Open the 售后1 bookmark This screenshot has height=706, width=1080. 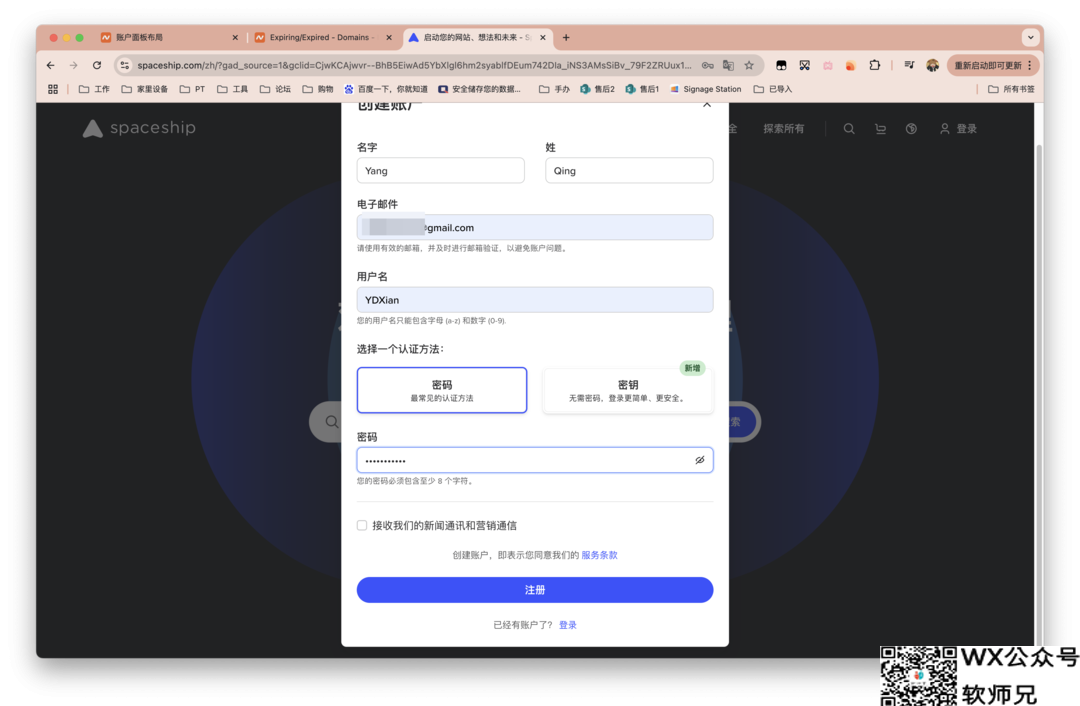click(642, 89)
